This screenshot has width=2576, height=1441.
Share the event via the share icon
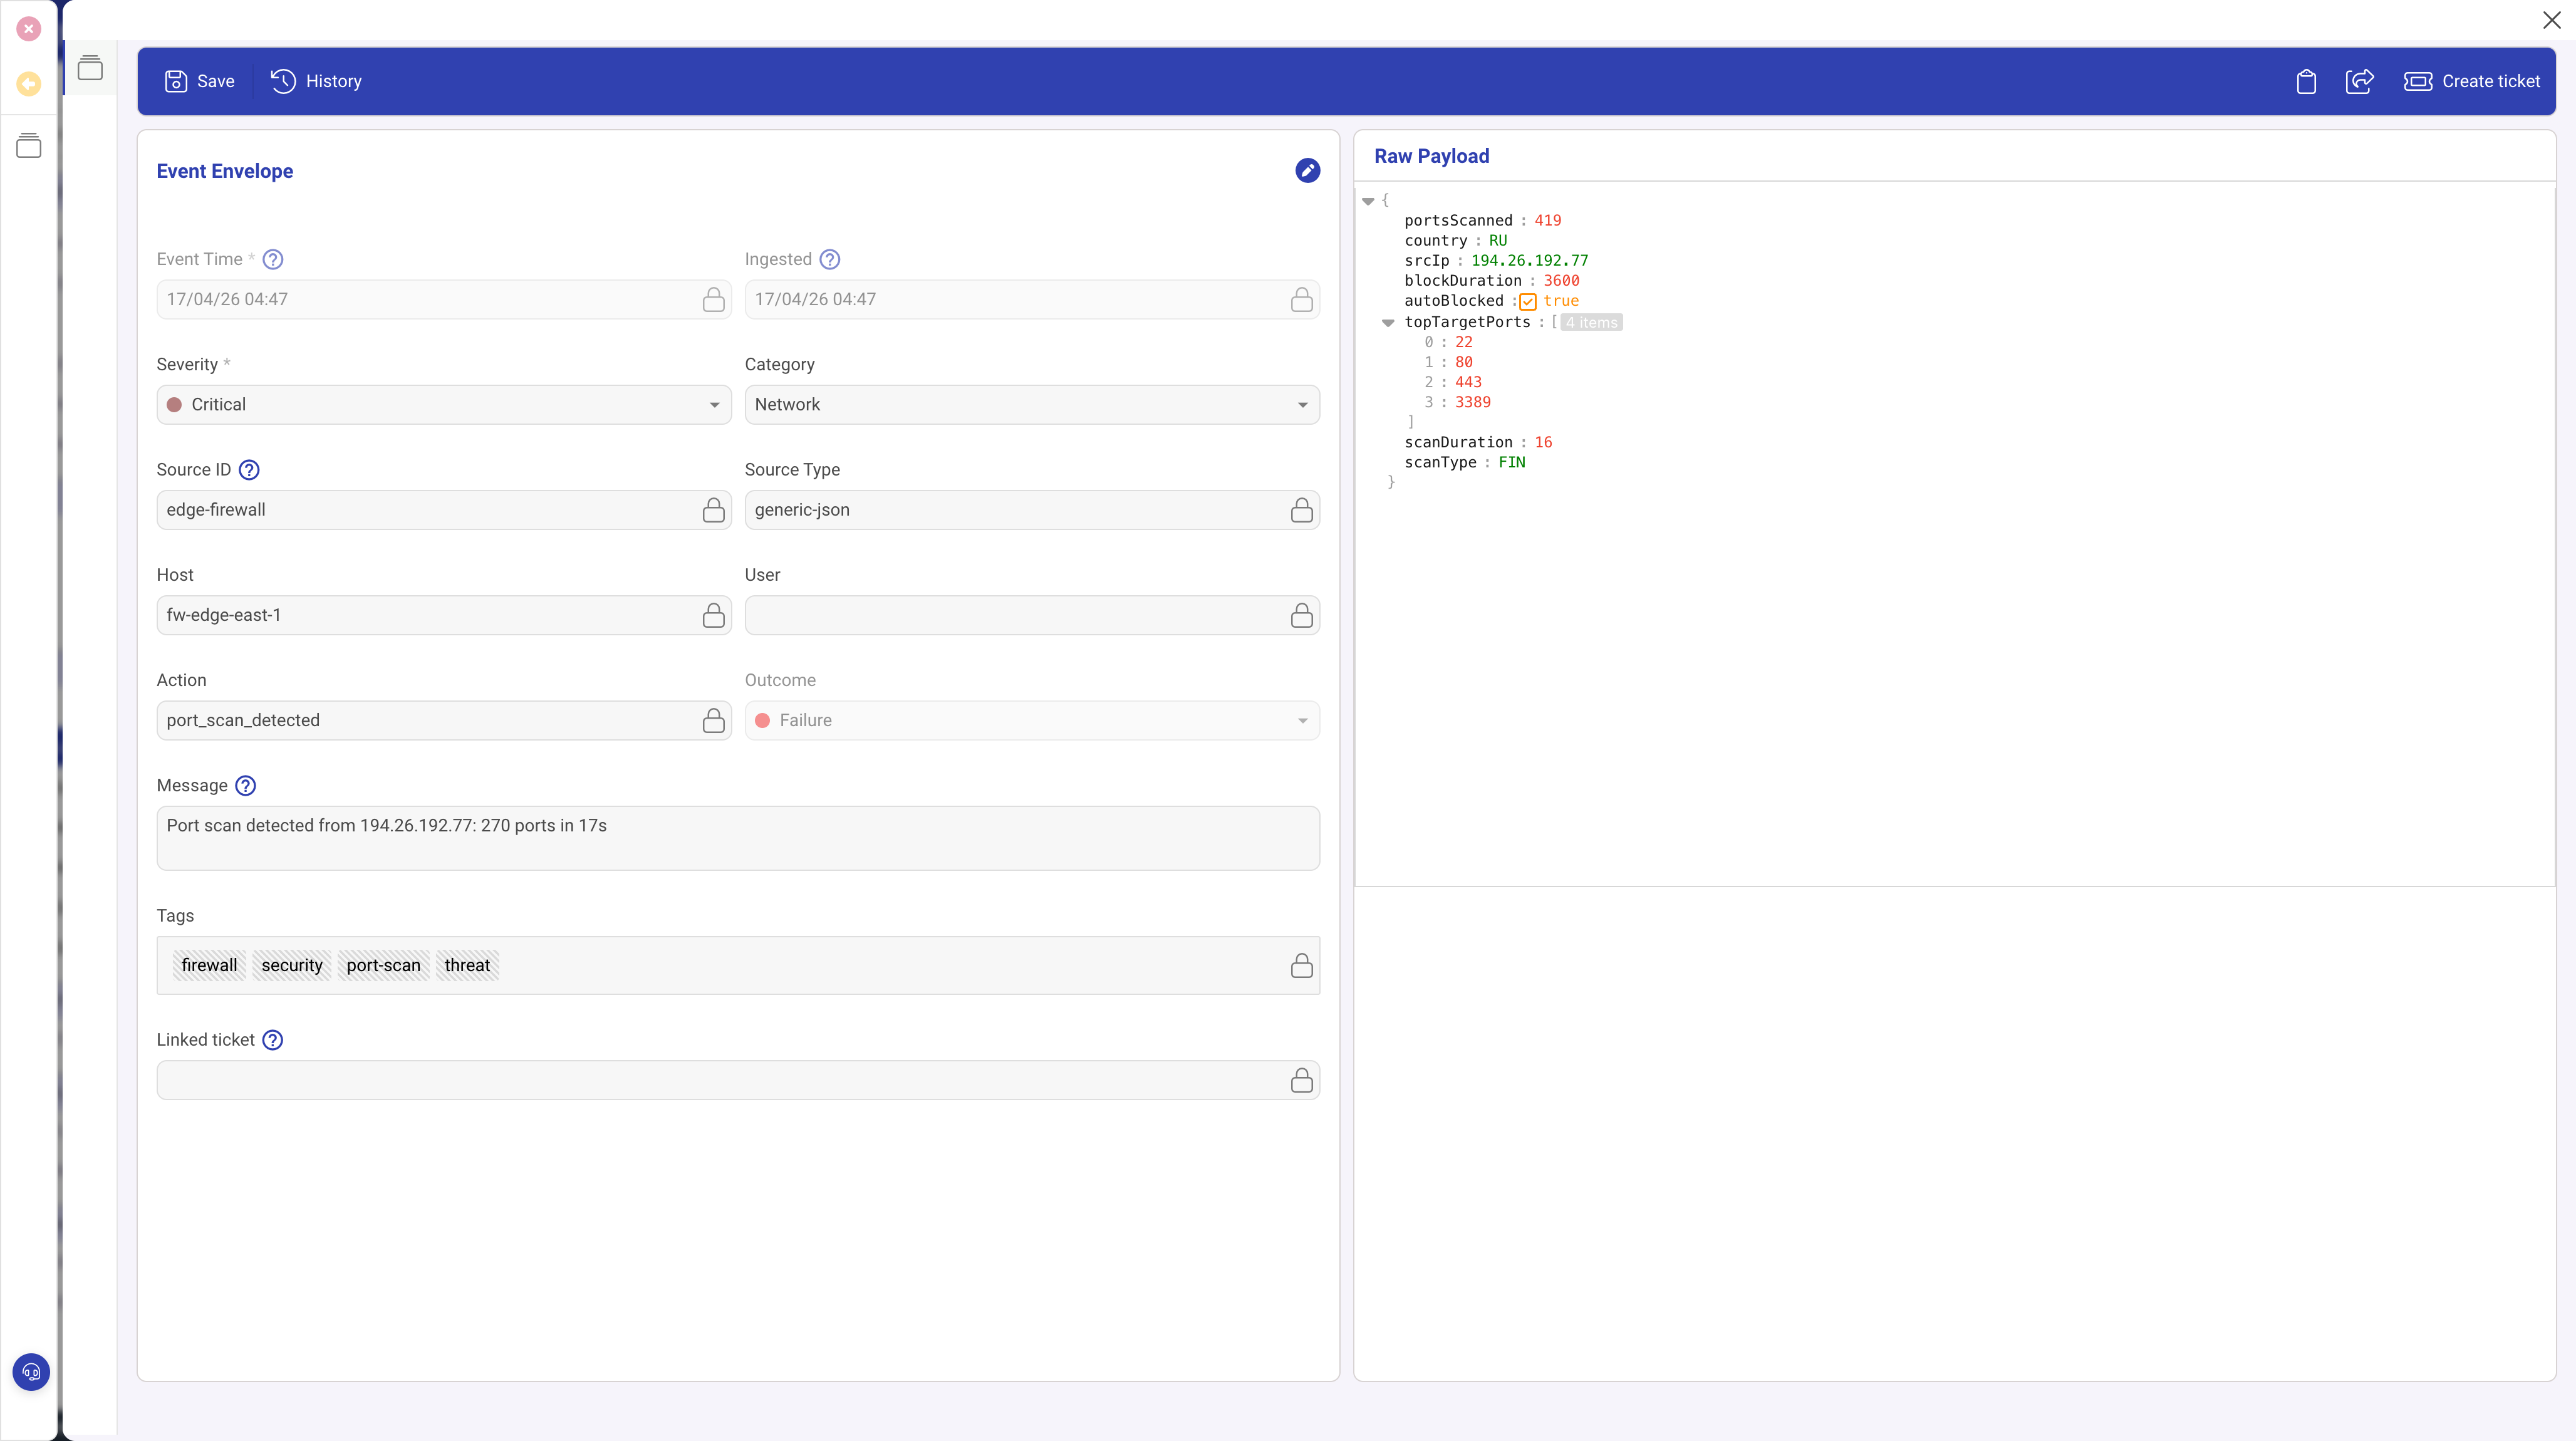pos(2359,81)
